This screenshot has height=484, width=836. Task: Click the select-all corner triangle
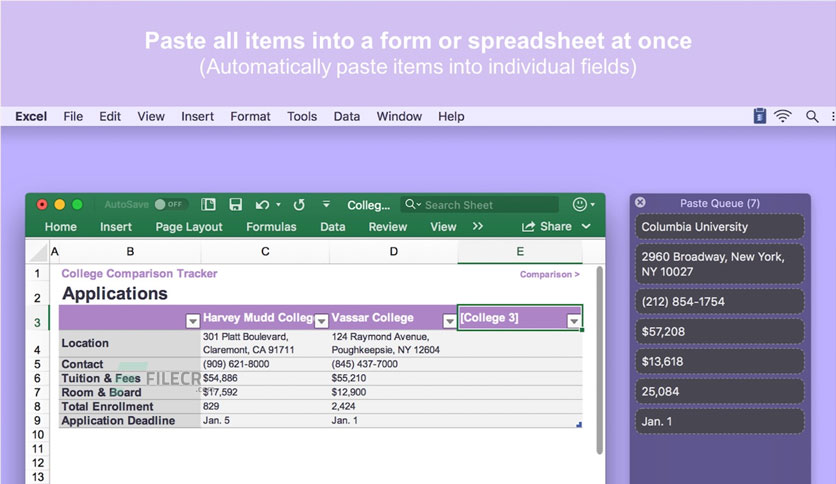pyautogui.click(x=39, y=252)
